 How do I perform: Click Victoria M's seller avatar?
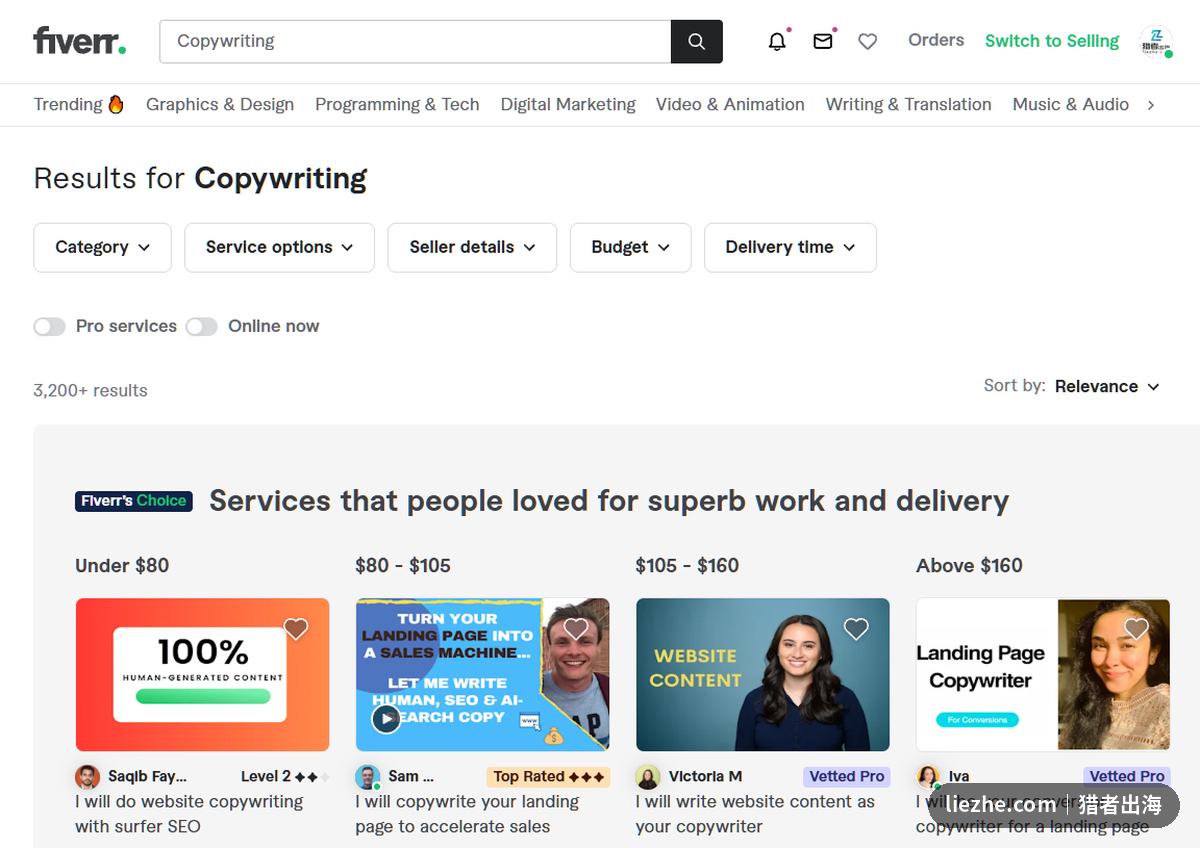648,777
